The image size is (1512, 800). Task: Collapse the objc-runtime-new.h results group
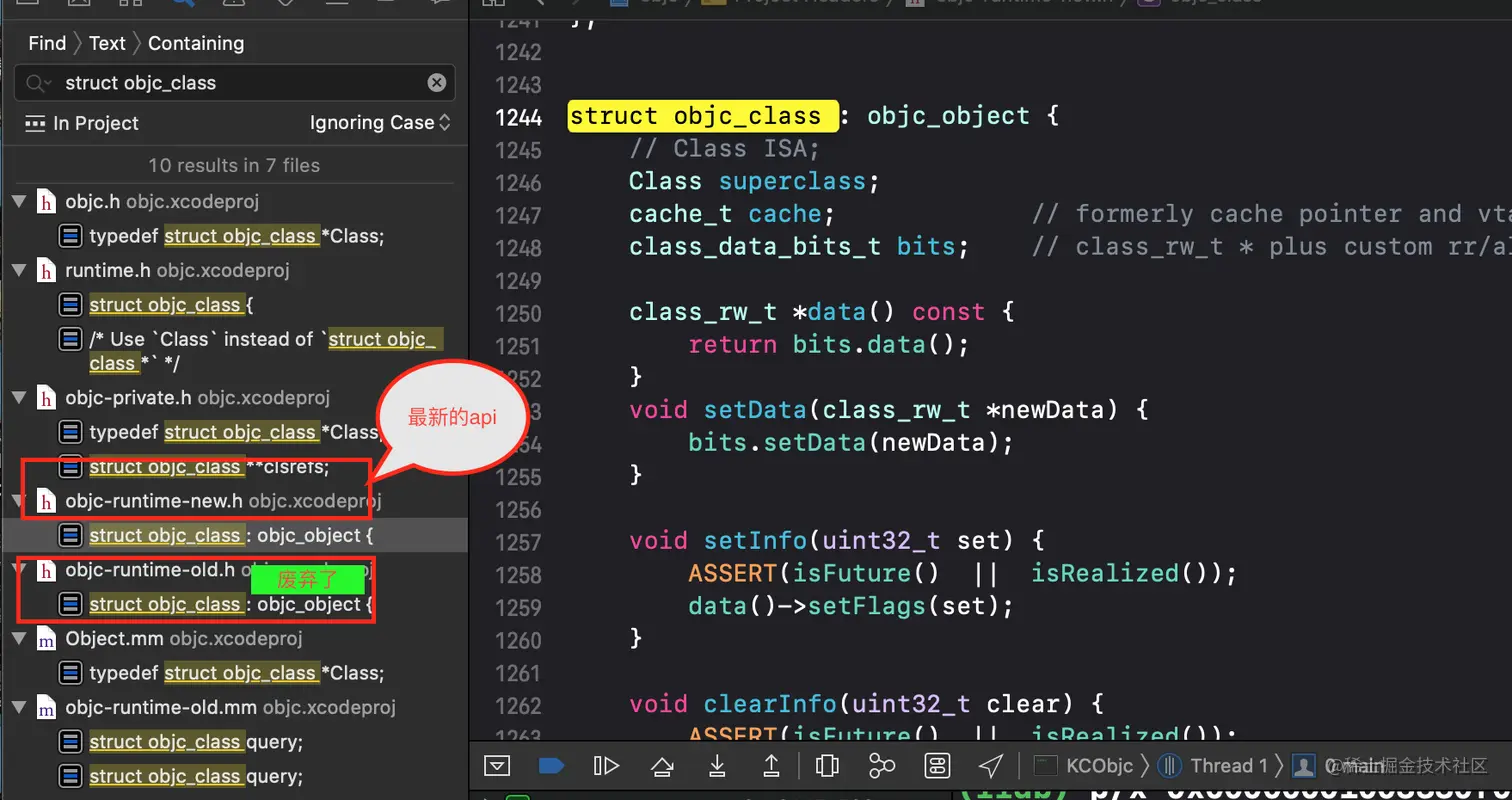coord(18,500)
